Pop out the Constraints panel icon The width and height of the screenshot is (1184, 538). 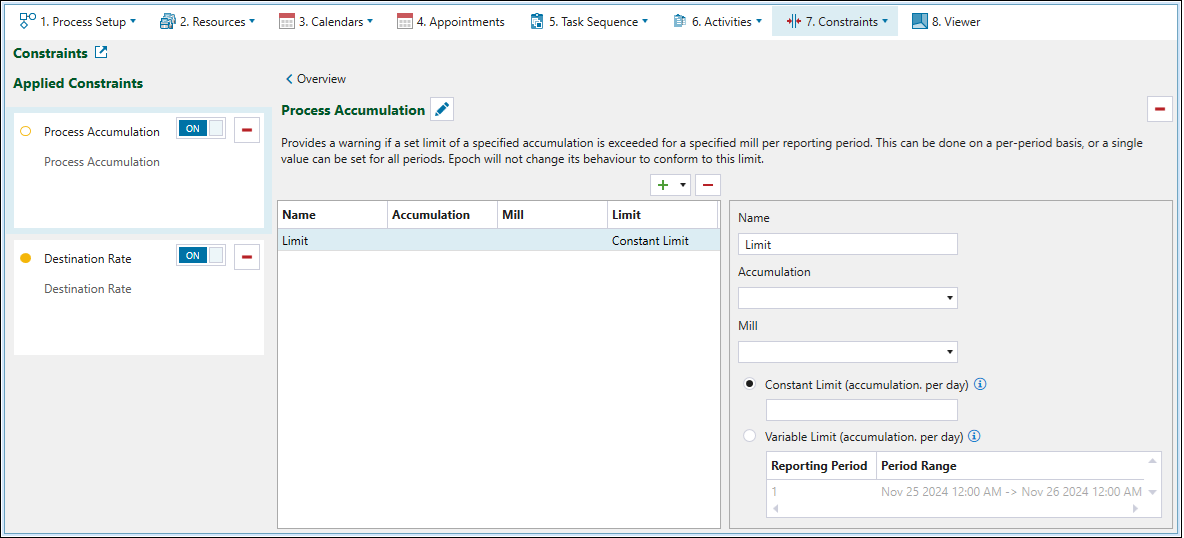tap(101, 53)
